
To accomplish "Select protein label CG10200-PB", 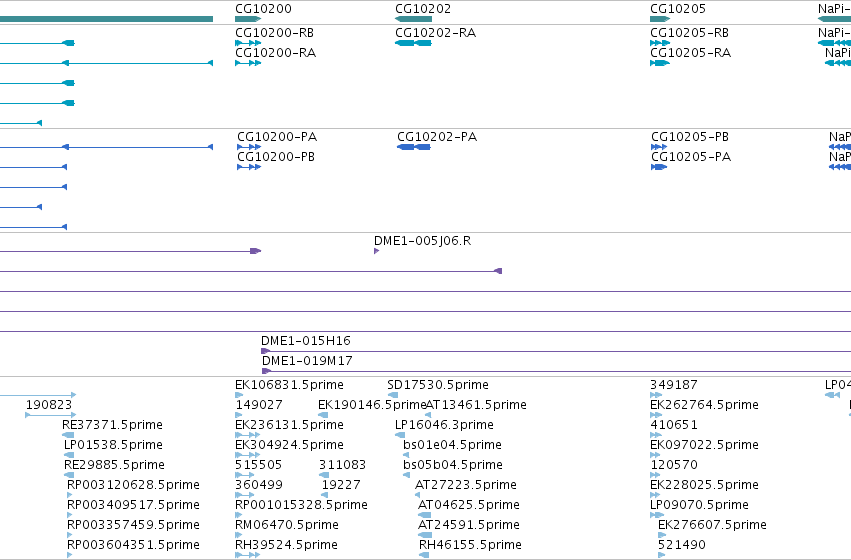I will coord(276,157).
